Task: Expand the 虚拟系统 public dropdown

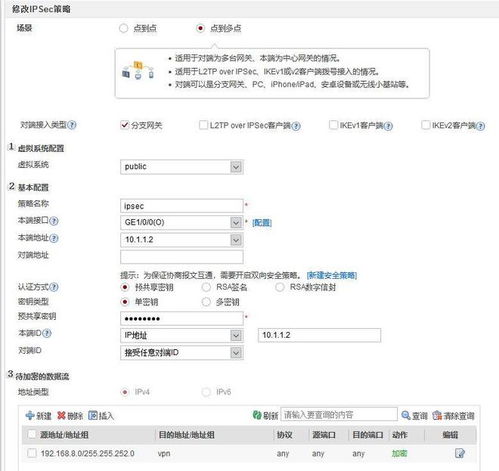Action: (x=236, y=167)
